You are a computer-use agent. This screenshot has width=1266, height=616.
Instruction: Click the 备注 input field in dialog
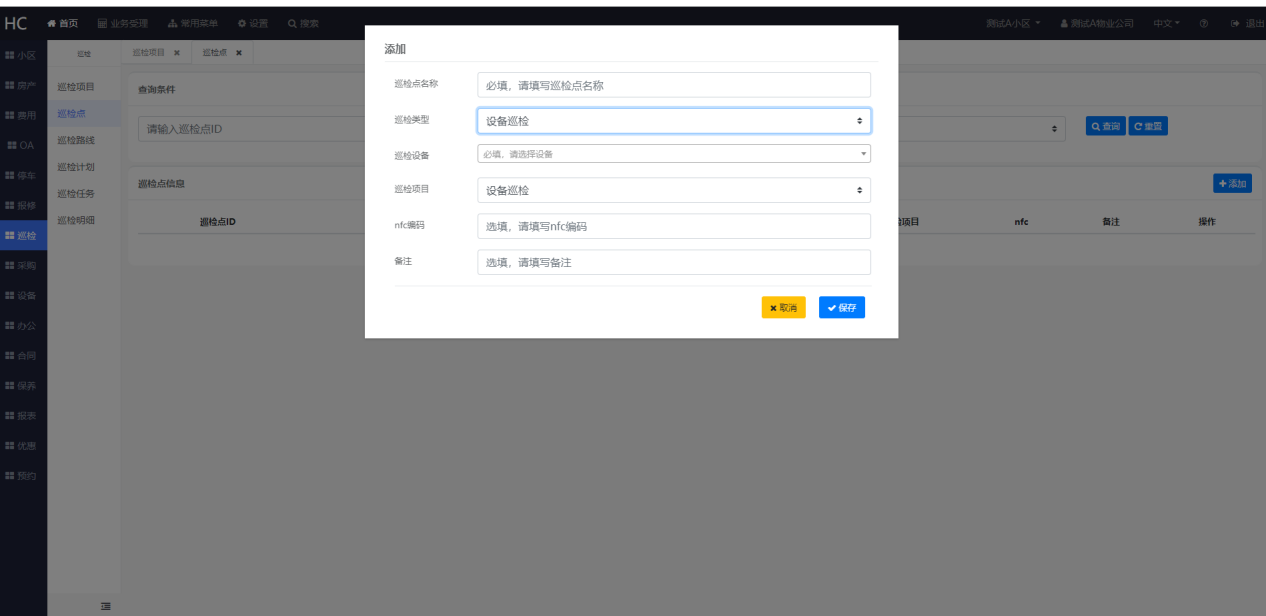[x=674, y=262]
